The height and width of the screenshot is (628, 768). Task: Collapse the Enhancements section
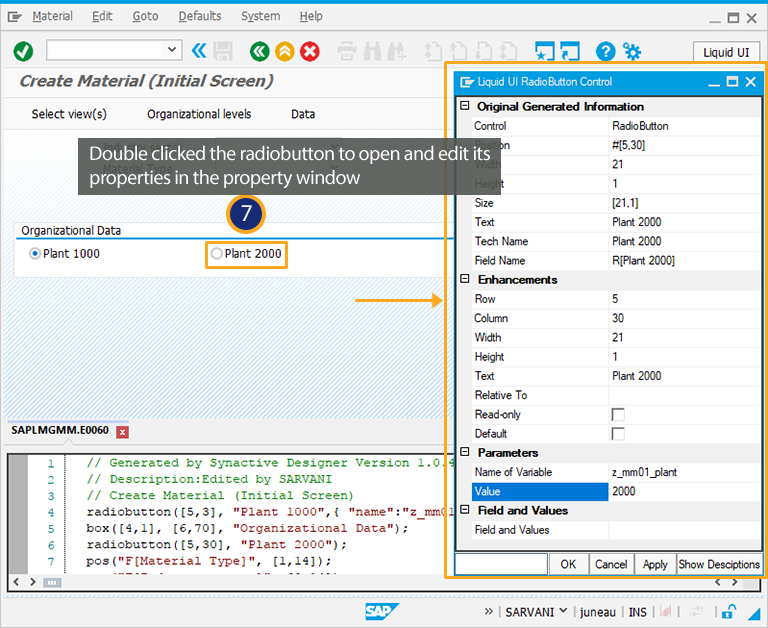[x=465, y=279]
